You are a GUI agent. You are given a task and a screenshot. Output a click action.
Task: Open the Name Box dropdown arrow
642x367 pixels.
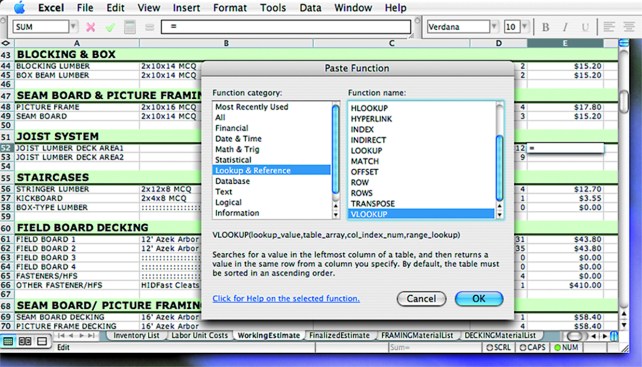[74, 27]
